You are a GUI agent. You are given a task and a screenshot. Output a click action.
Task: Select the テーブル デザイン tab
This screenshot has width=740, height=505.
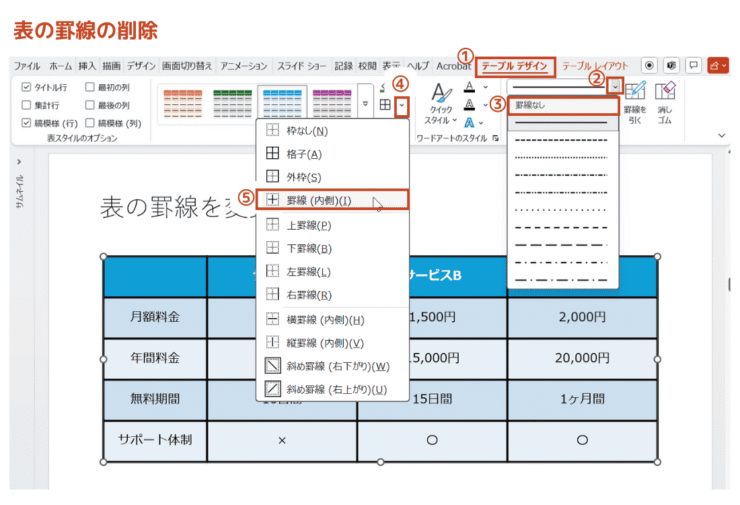(515, 67)
